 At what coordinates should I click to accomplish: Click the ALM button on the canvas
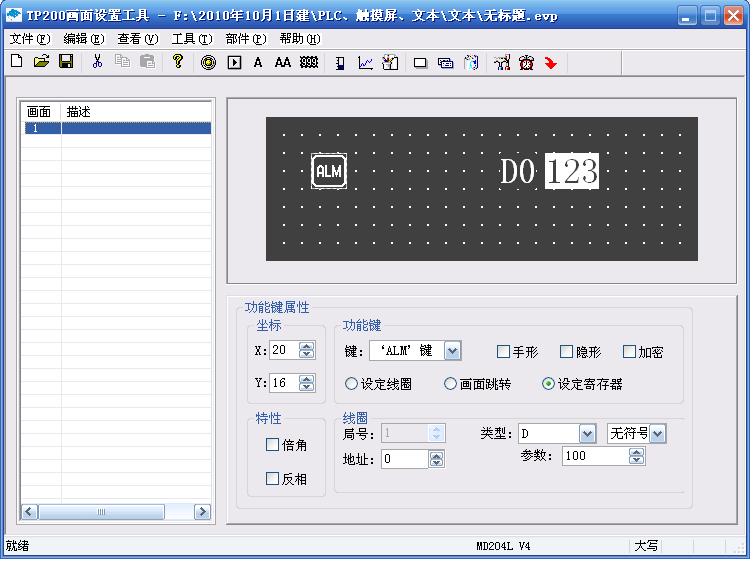click(x=328, y=172)
